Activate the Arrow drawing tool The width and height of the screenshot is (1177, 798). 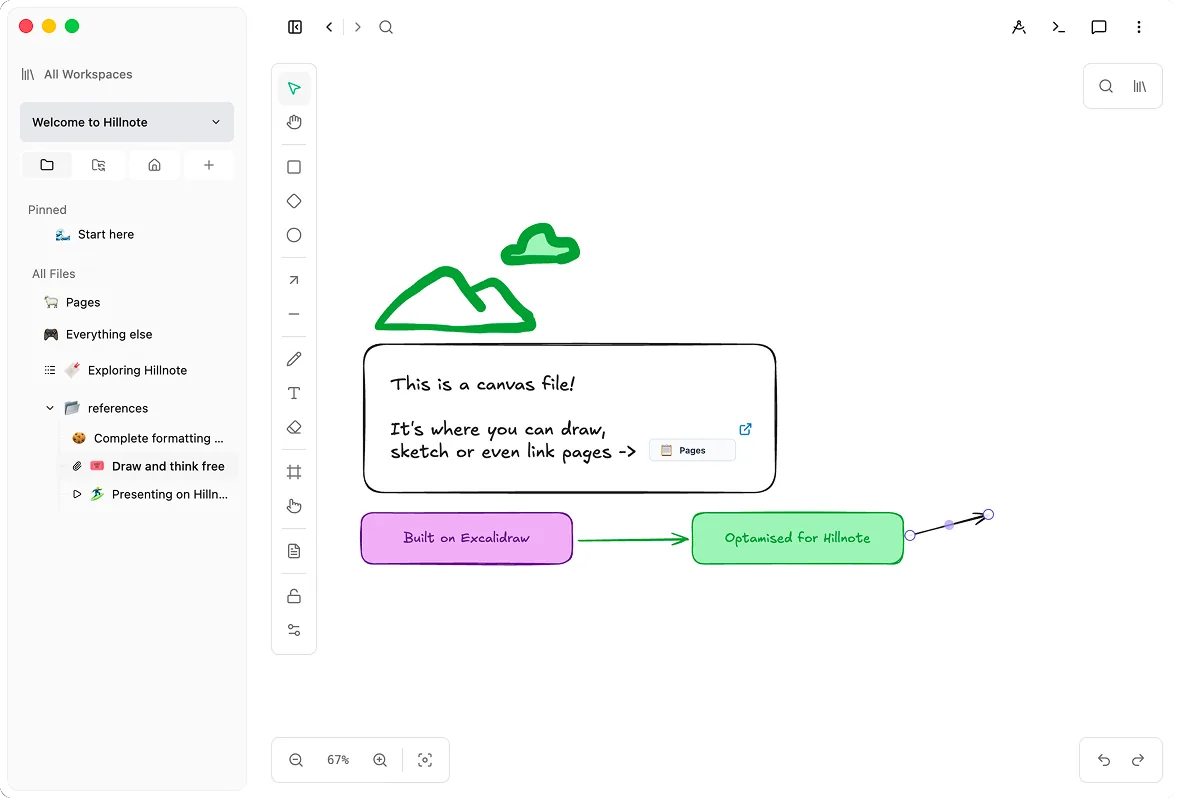pos(293,280)
